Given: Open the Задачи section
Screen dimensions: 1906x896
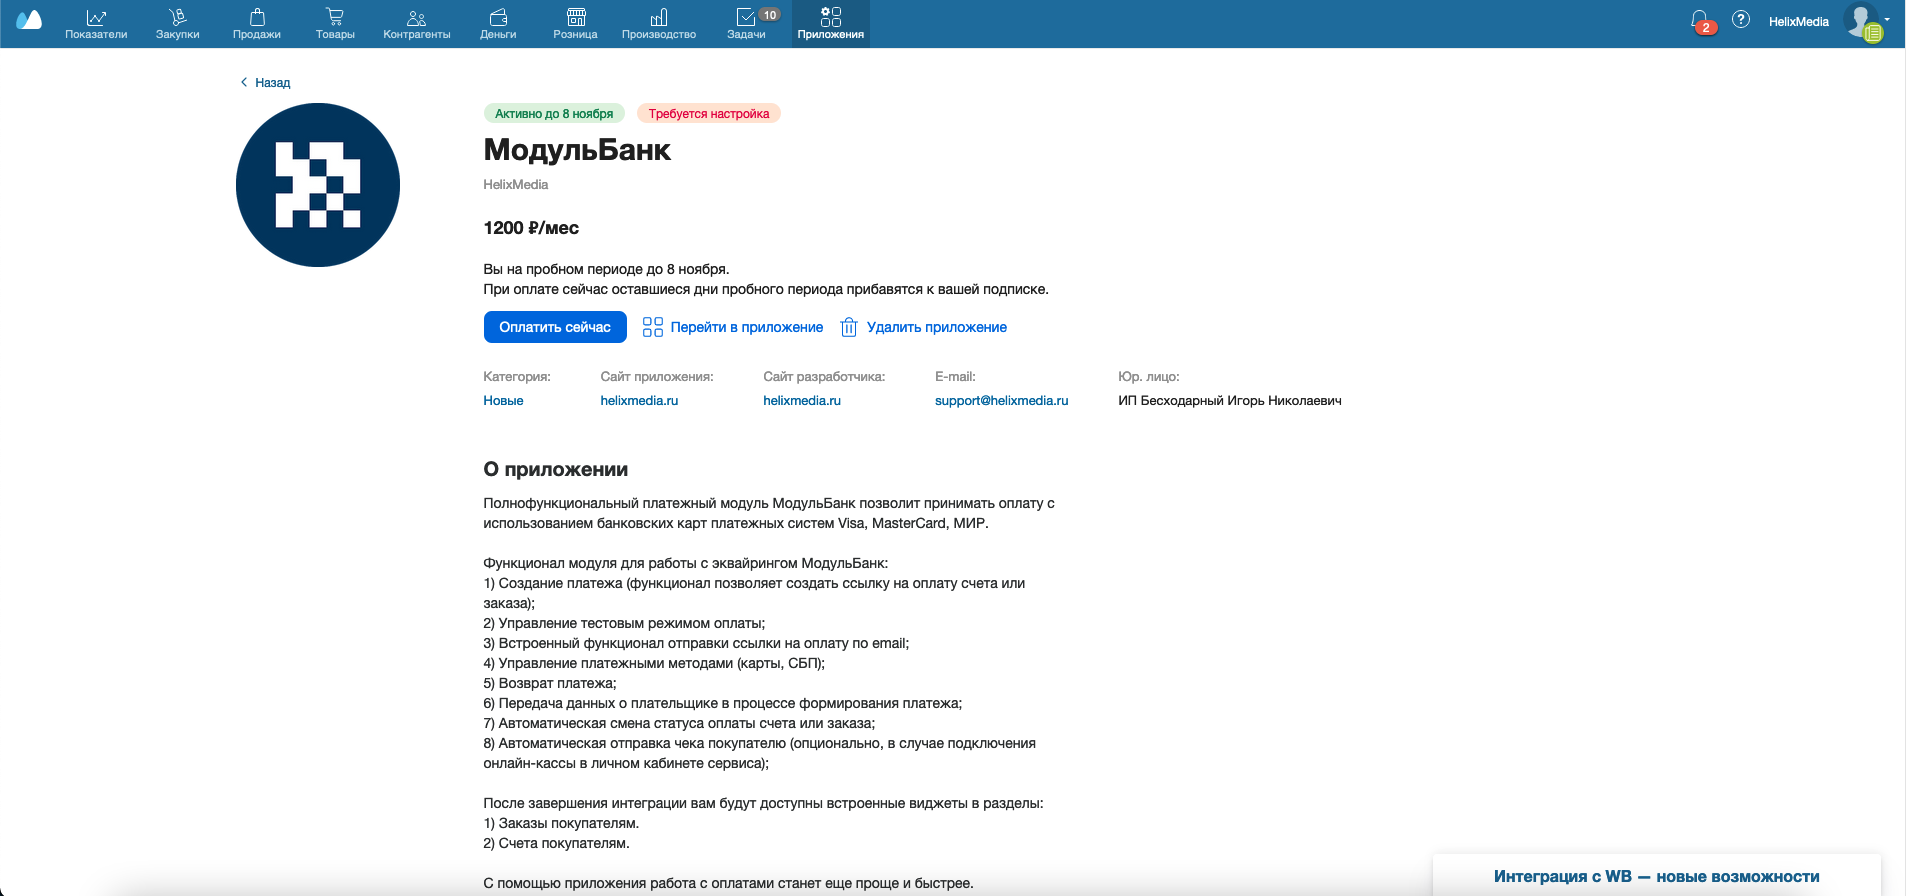Looking at the screenshot, I should (x=747, y=24).
